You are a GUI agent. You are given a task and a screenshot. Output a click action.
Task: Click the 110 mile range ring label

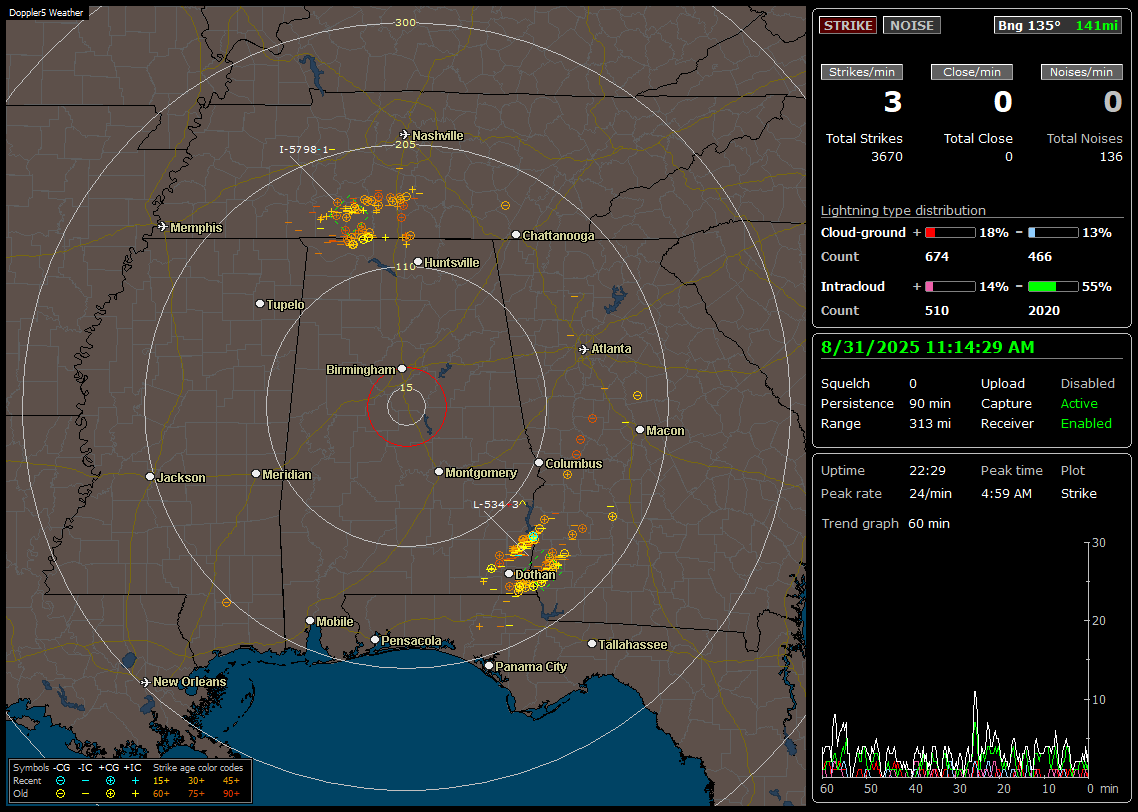click(x=405, y=266)
